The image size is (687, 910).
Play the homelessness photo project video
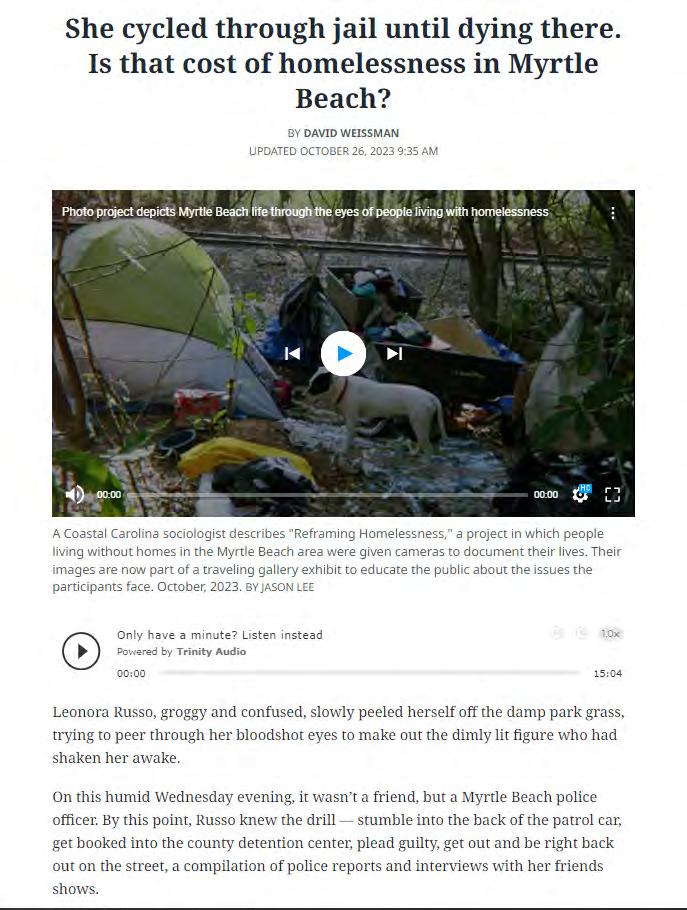(343, 353)
